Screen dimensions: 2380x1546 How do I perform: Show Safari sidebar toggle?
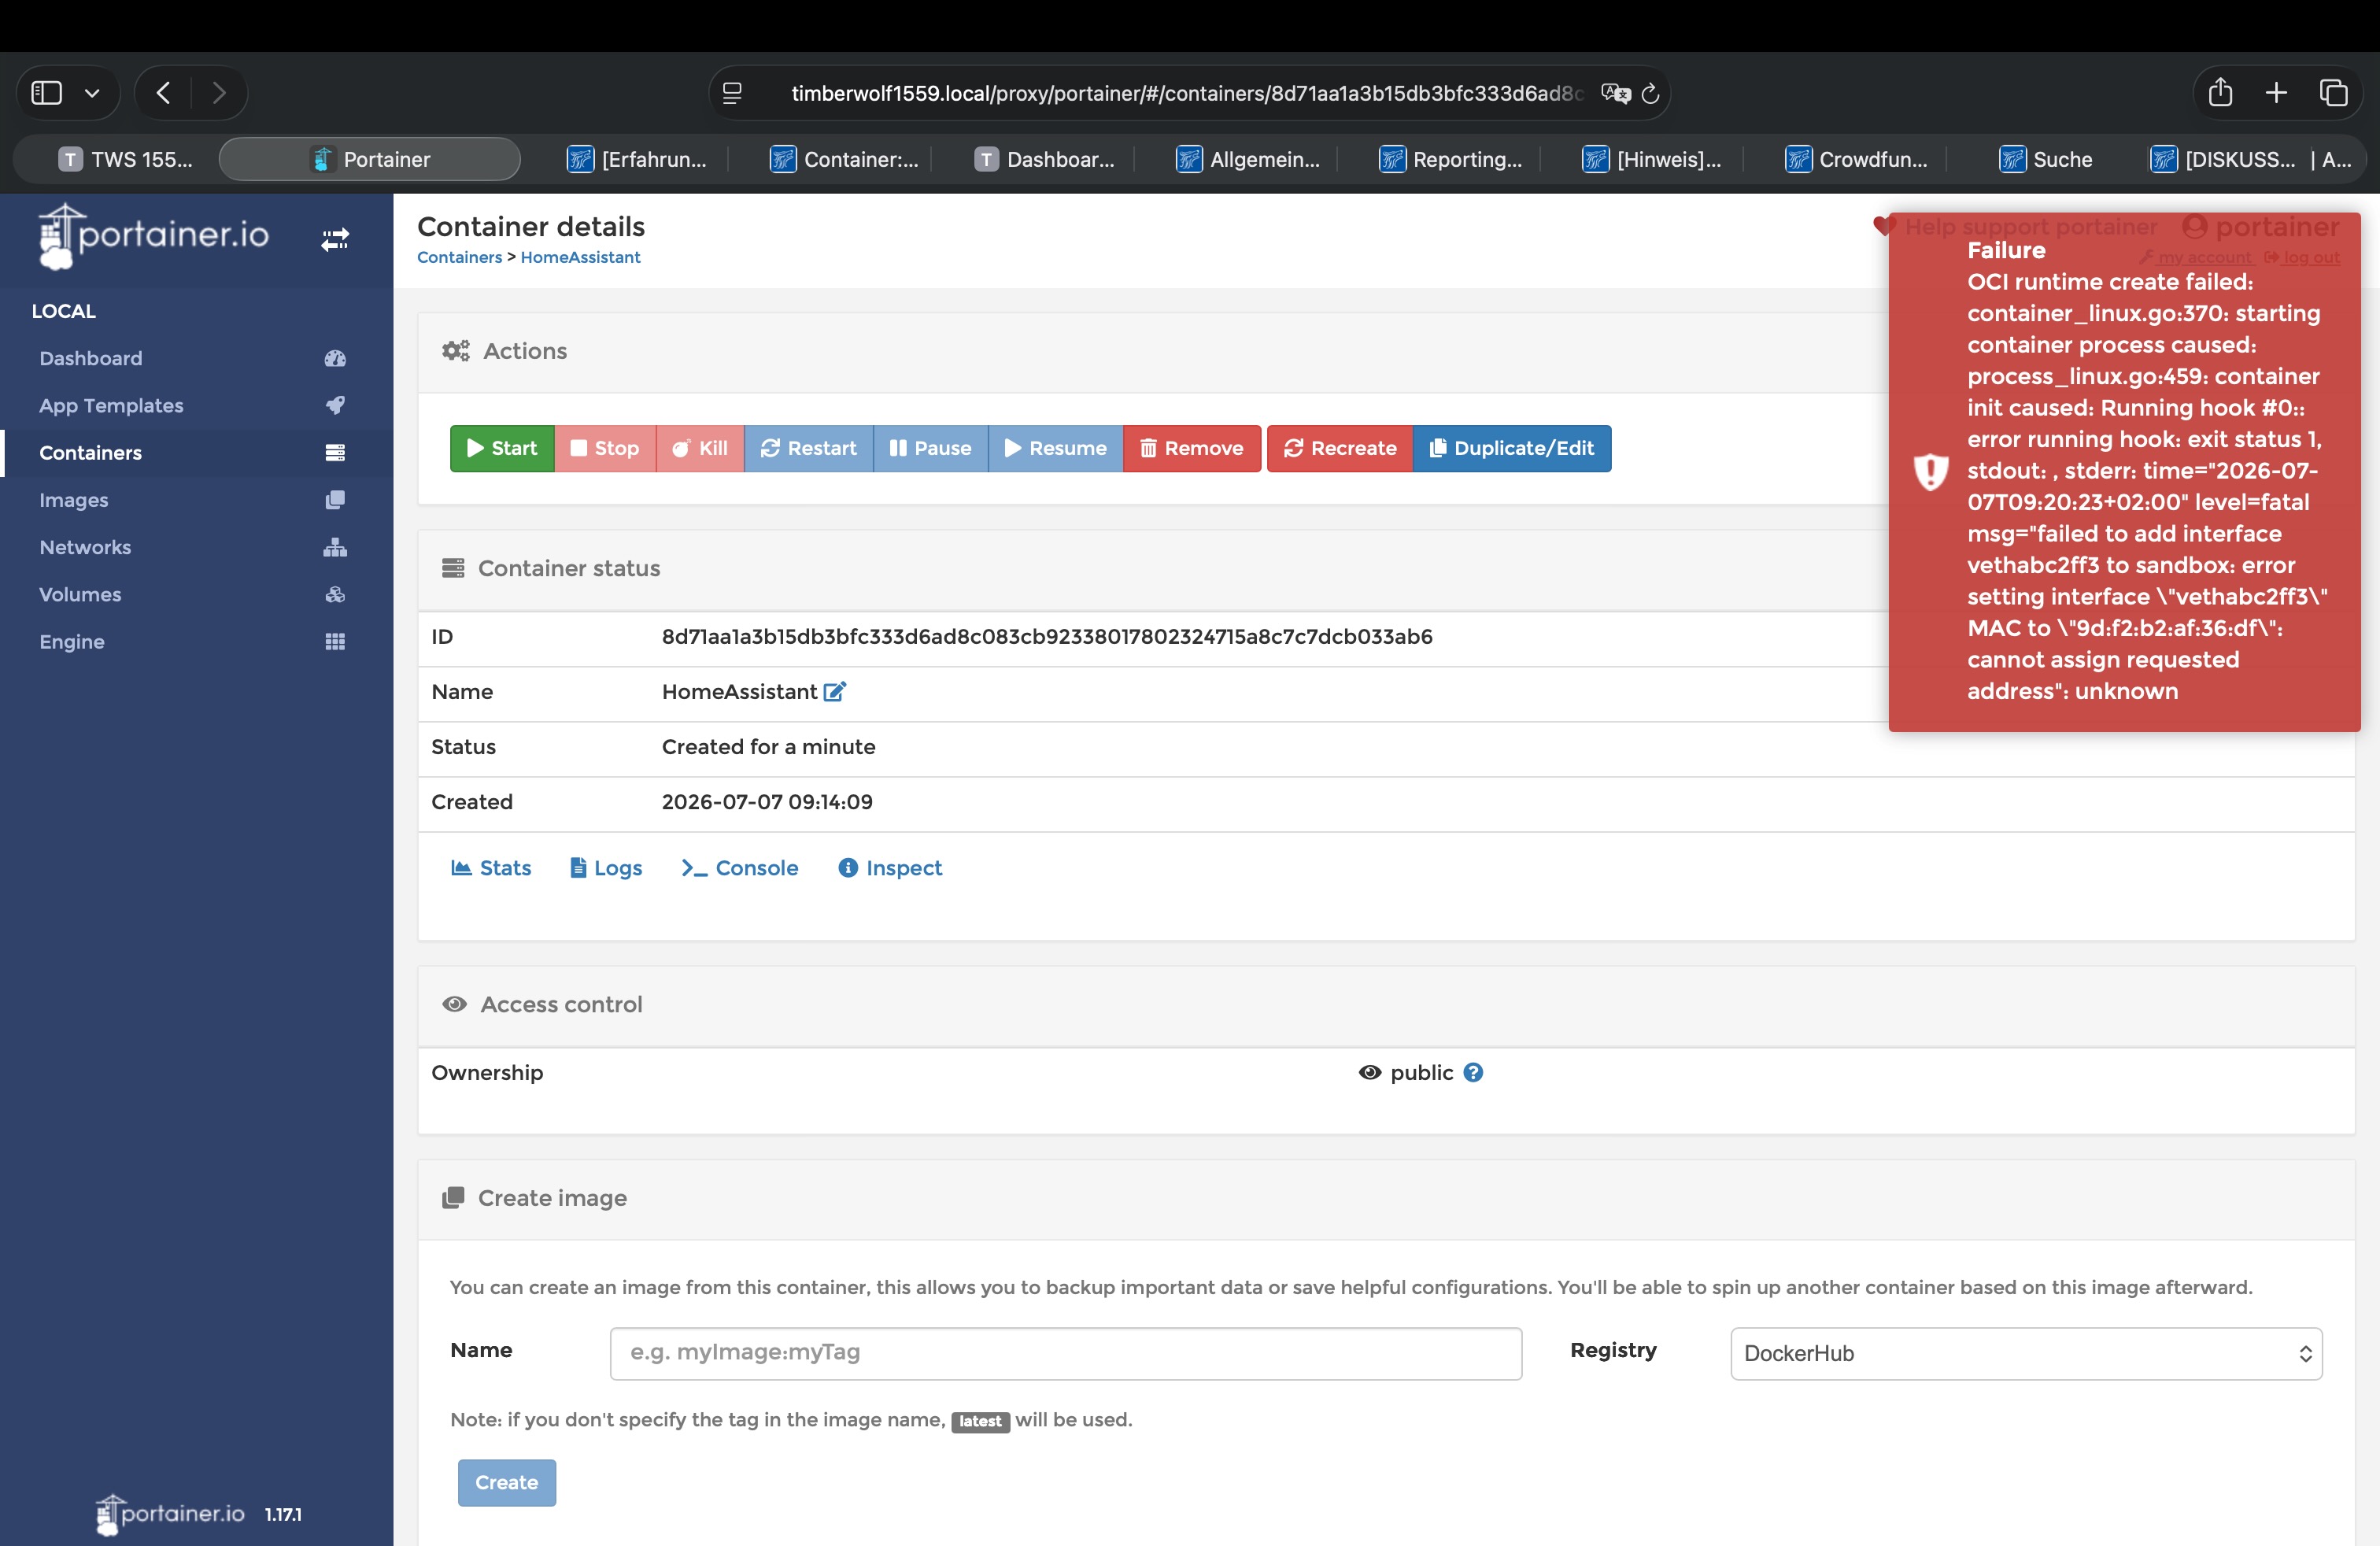point(47,92)
